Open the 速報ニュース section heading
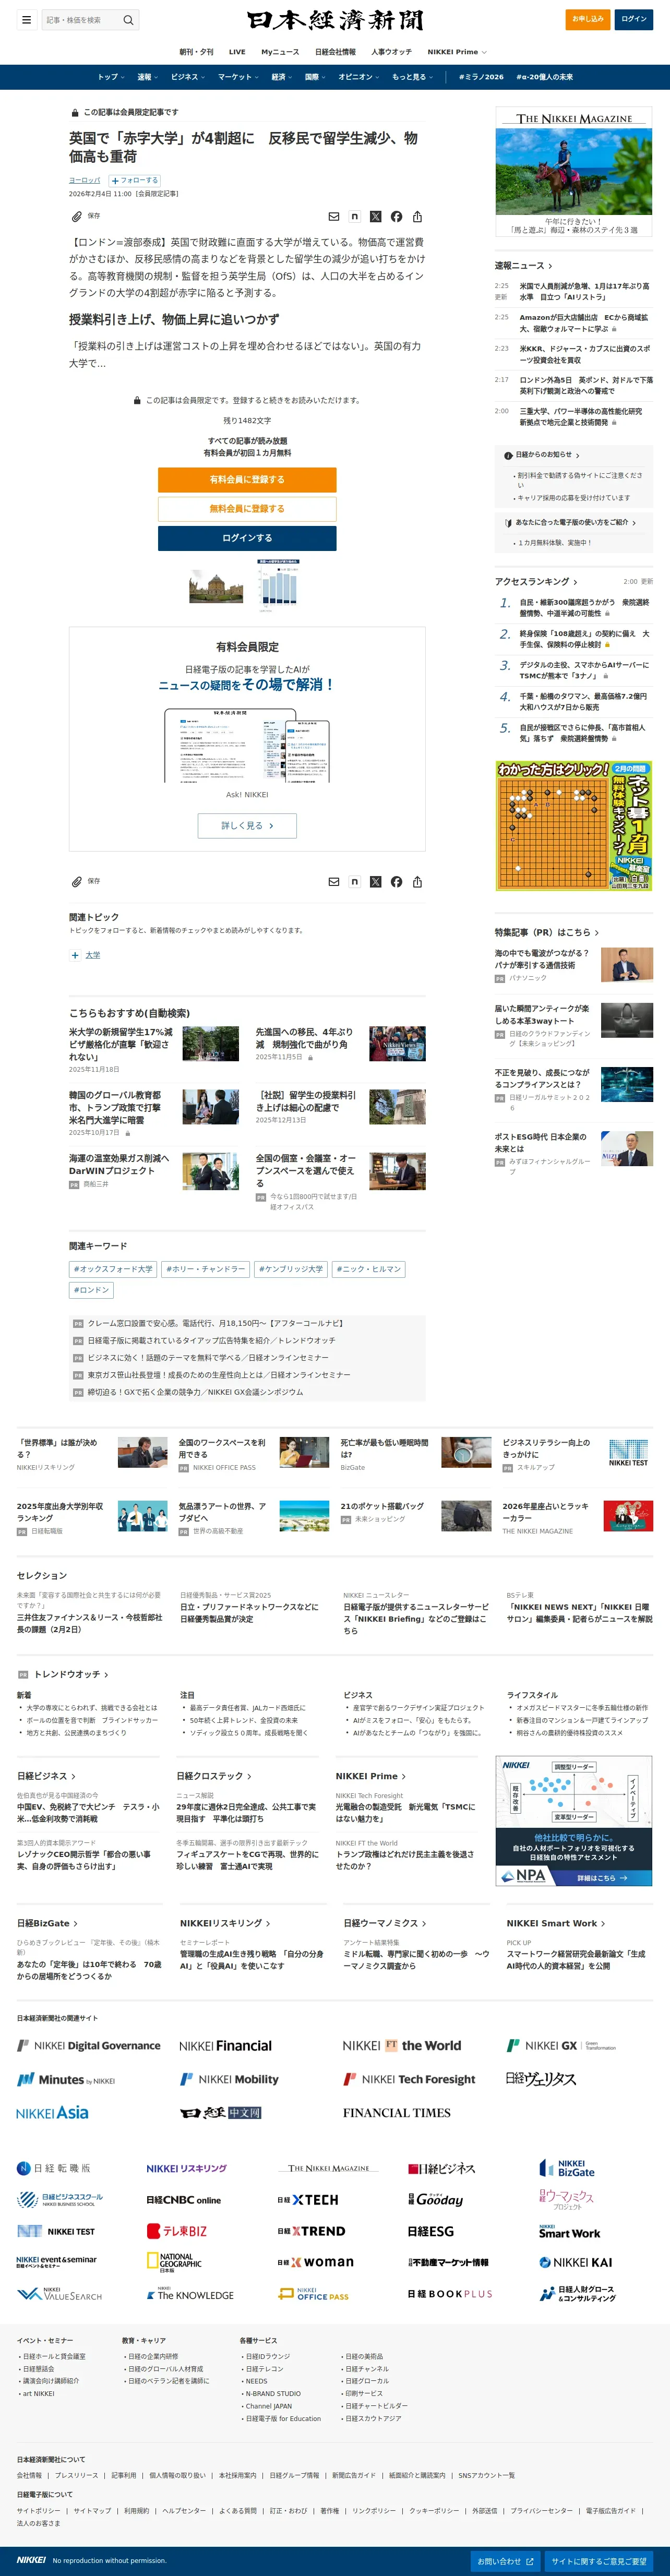 pos(522,265)
